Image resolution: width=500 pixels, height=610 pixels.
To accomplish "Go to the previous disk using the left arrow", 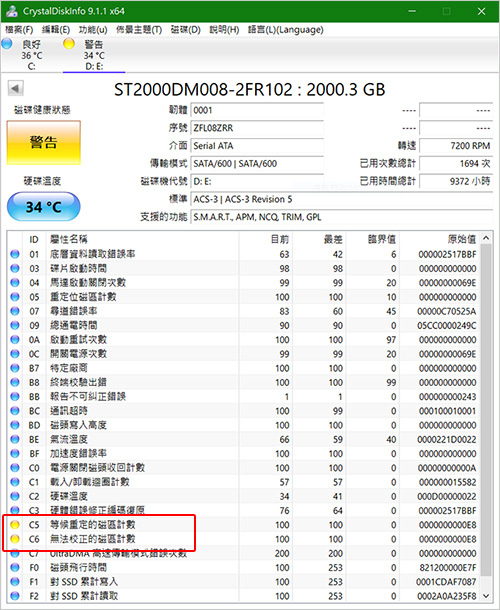I will point(16,88).
